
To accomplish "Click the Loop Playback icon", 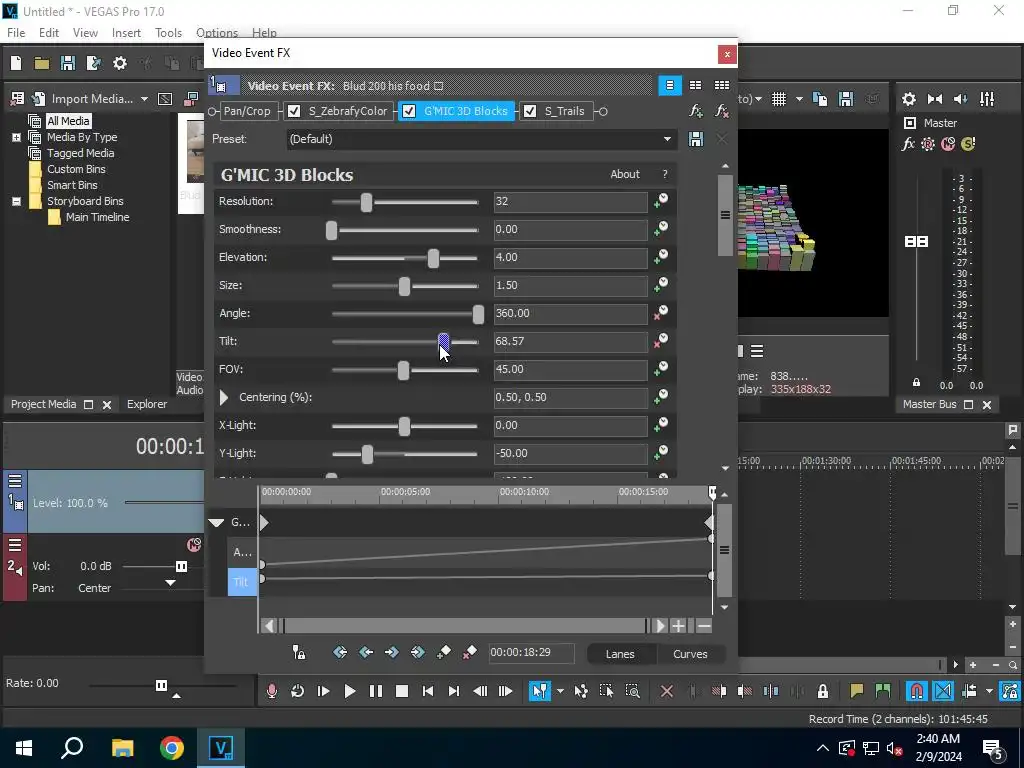I will (x=297, y=691).
